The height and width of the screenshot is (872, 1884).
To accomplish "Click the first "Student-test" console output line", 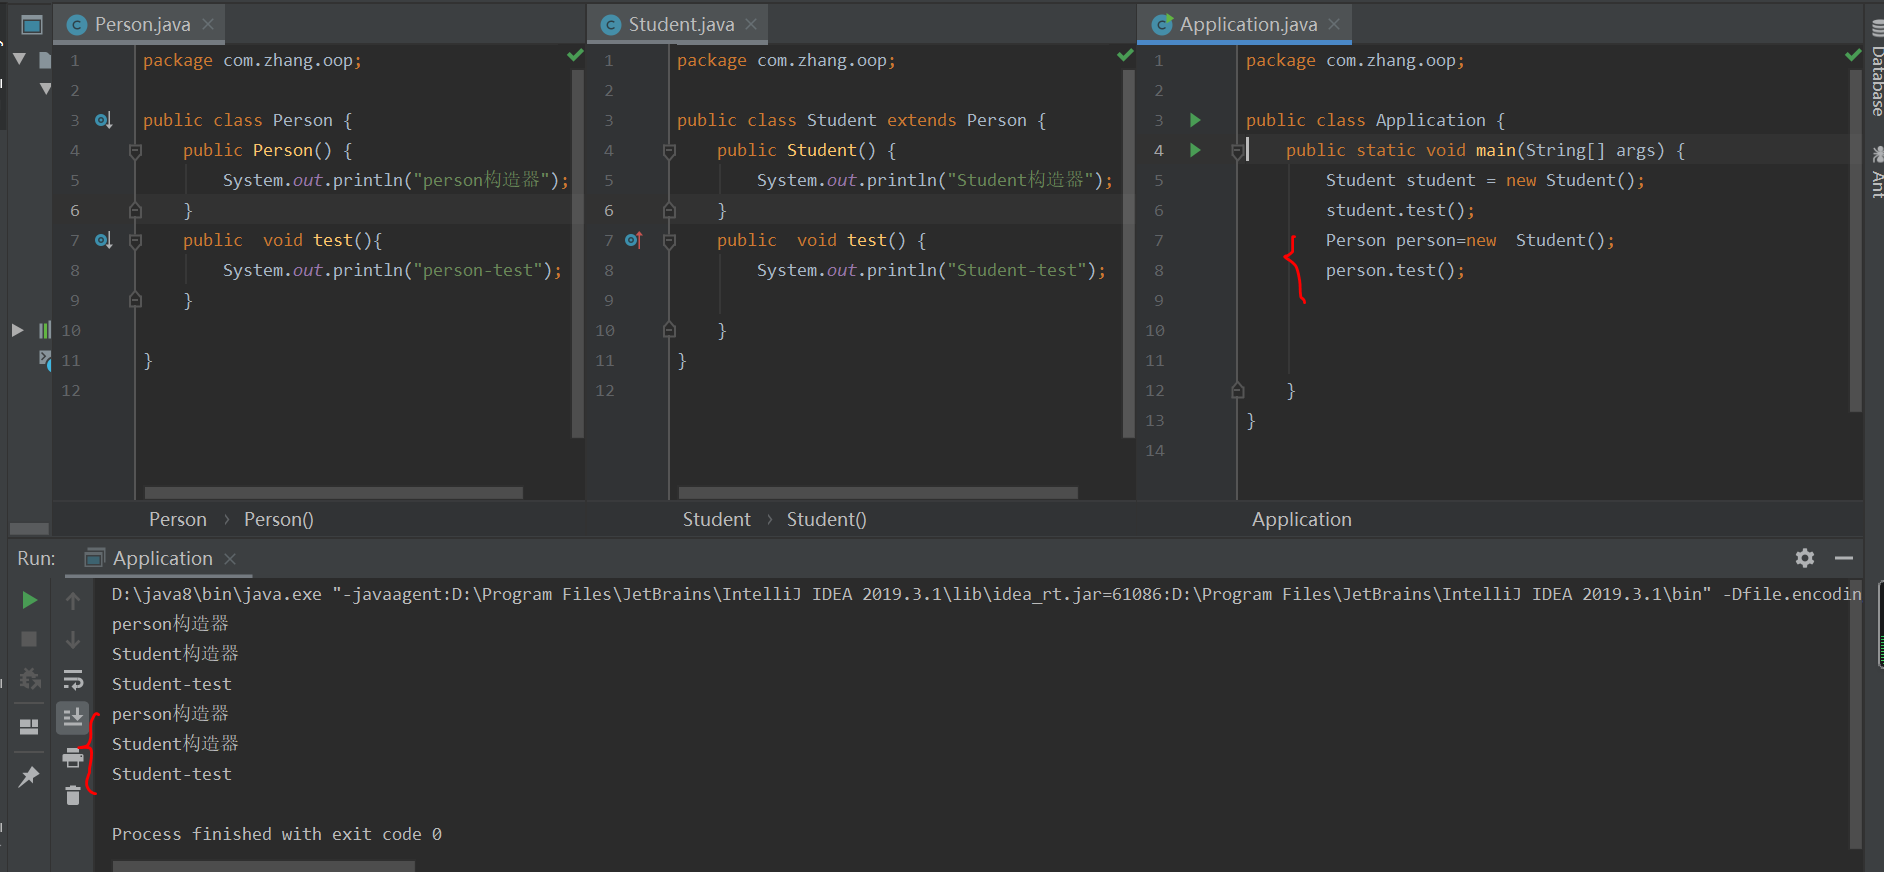I will [x=172, y=684].
